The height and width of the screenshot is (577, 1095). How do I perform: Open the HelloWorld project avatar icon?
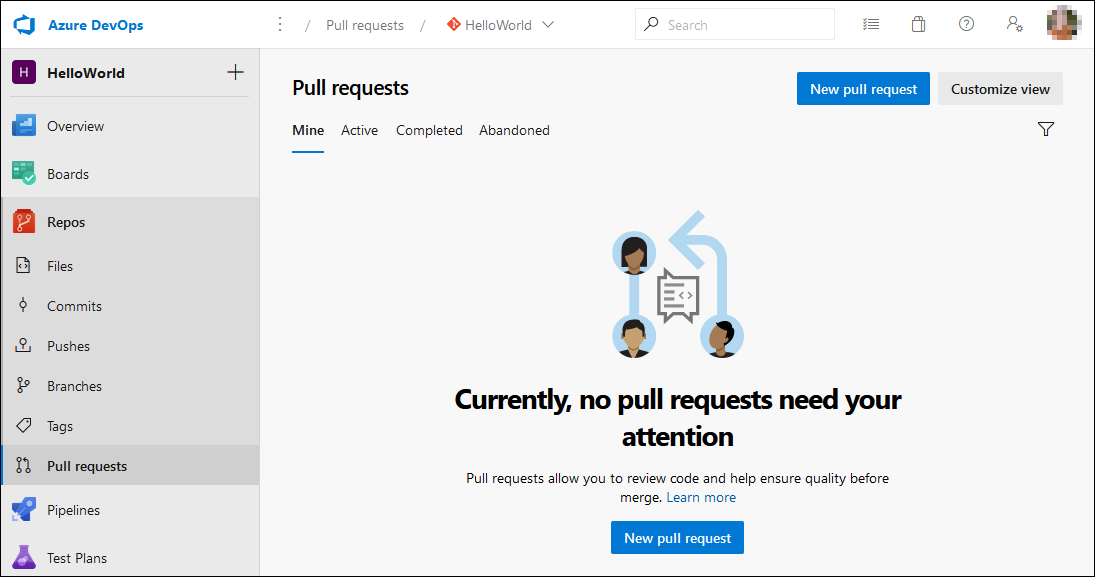click(x=24, y=73)
